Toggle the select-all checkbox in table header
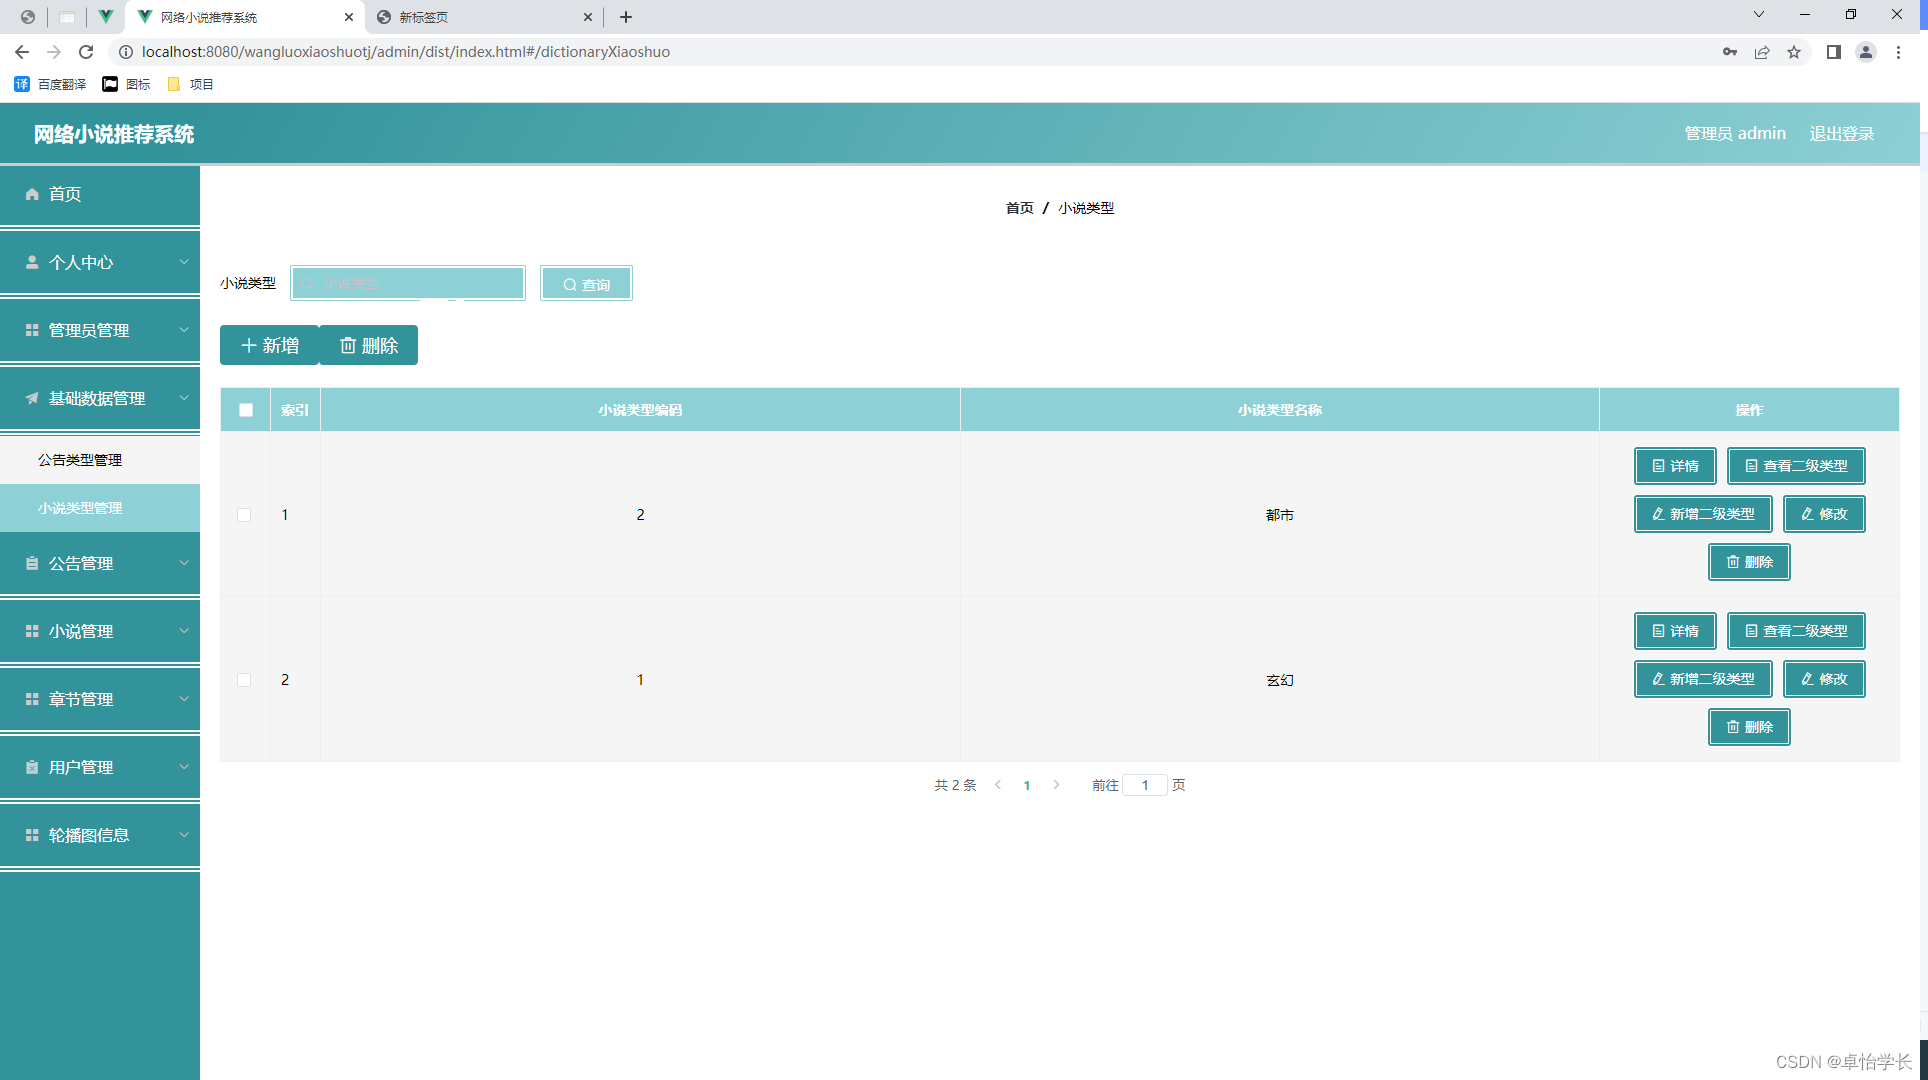Image resolution: width=1928 pixels, height=1080 pixels. coord(246,410)
